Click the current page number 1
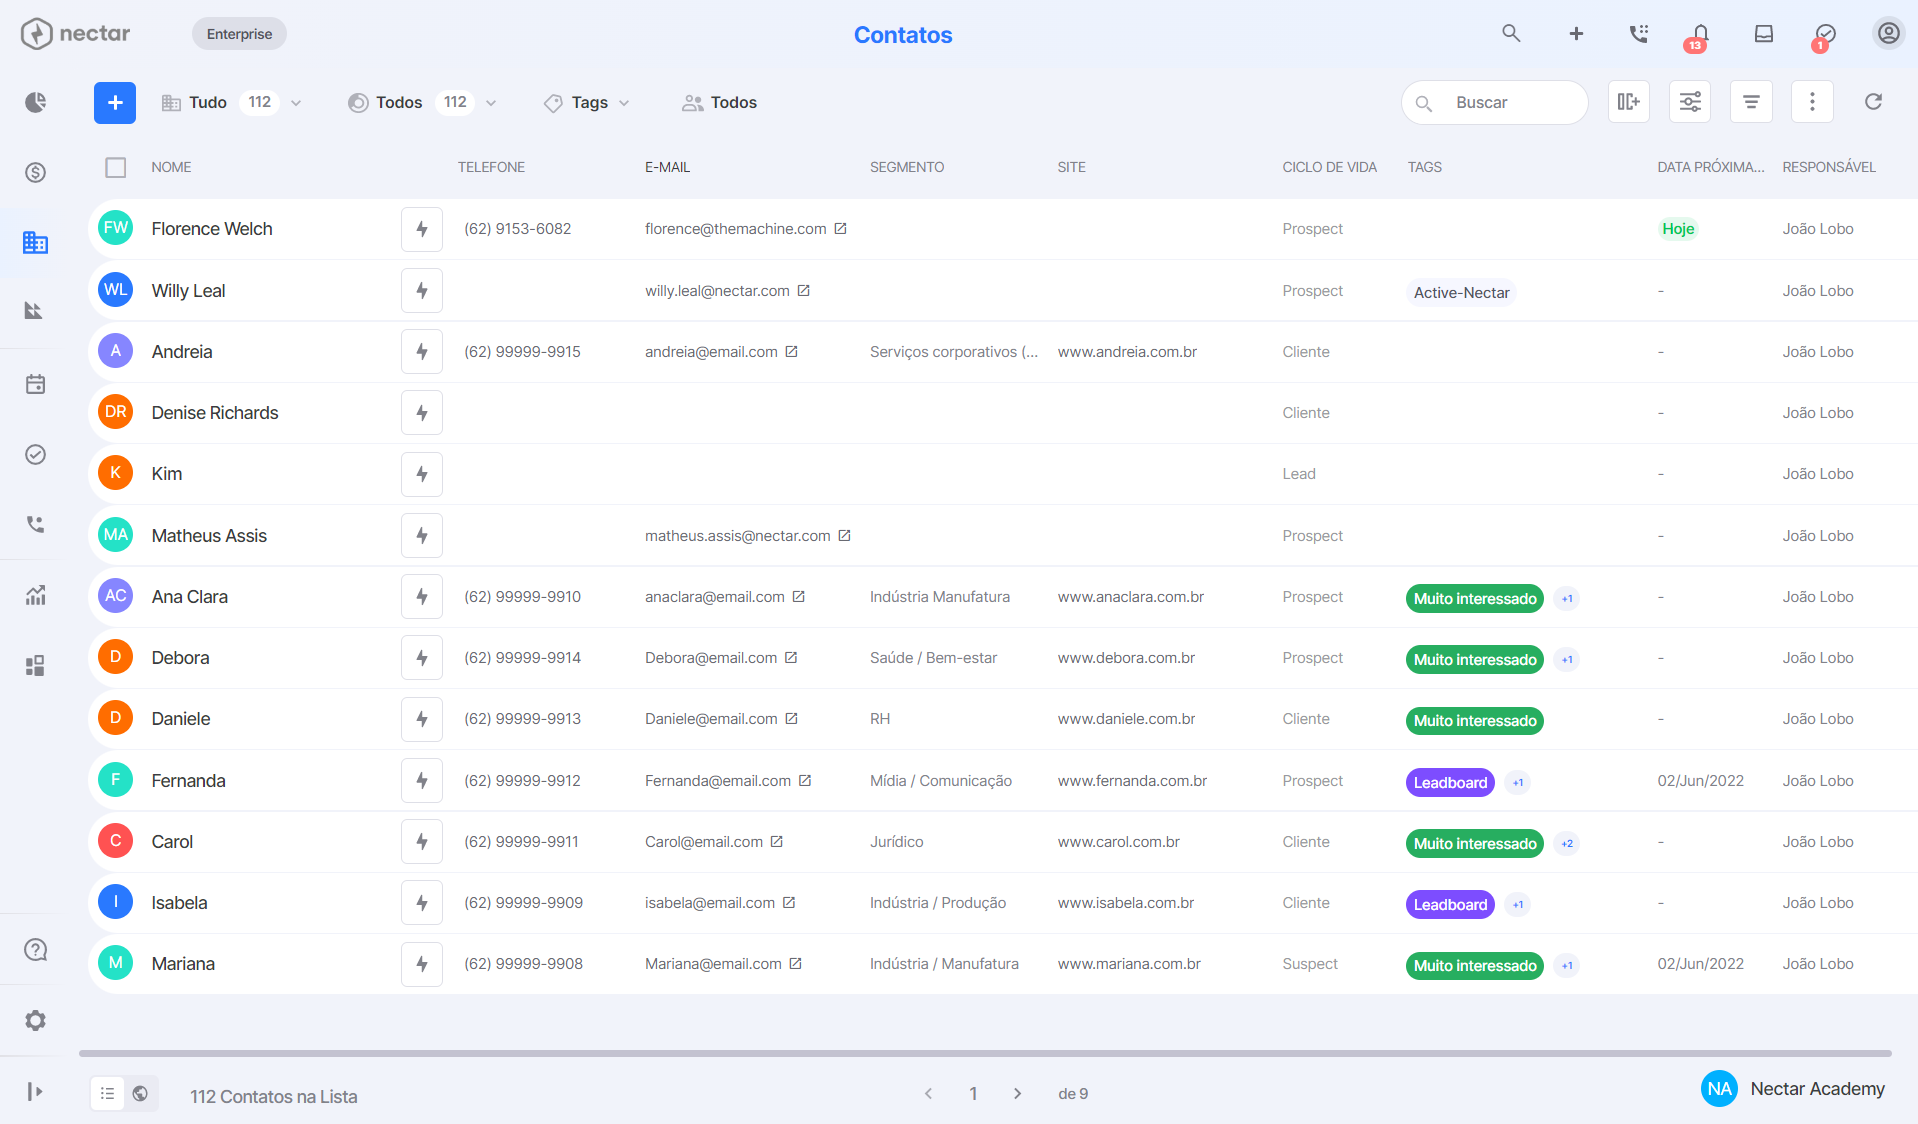The width and height of the screenshot is (1918, 1124). click(x=973, y=1094)
